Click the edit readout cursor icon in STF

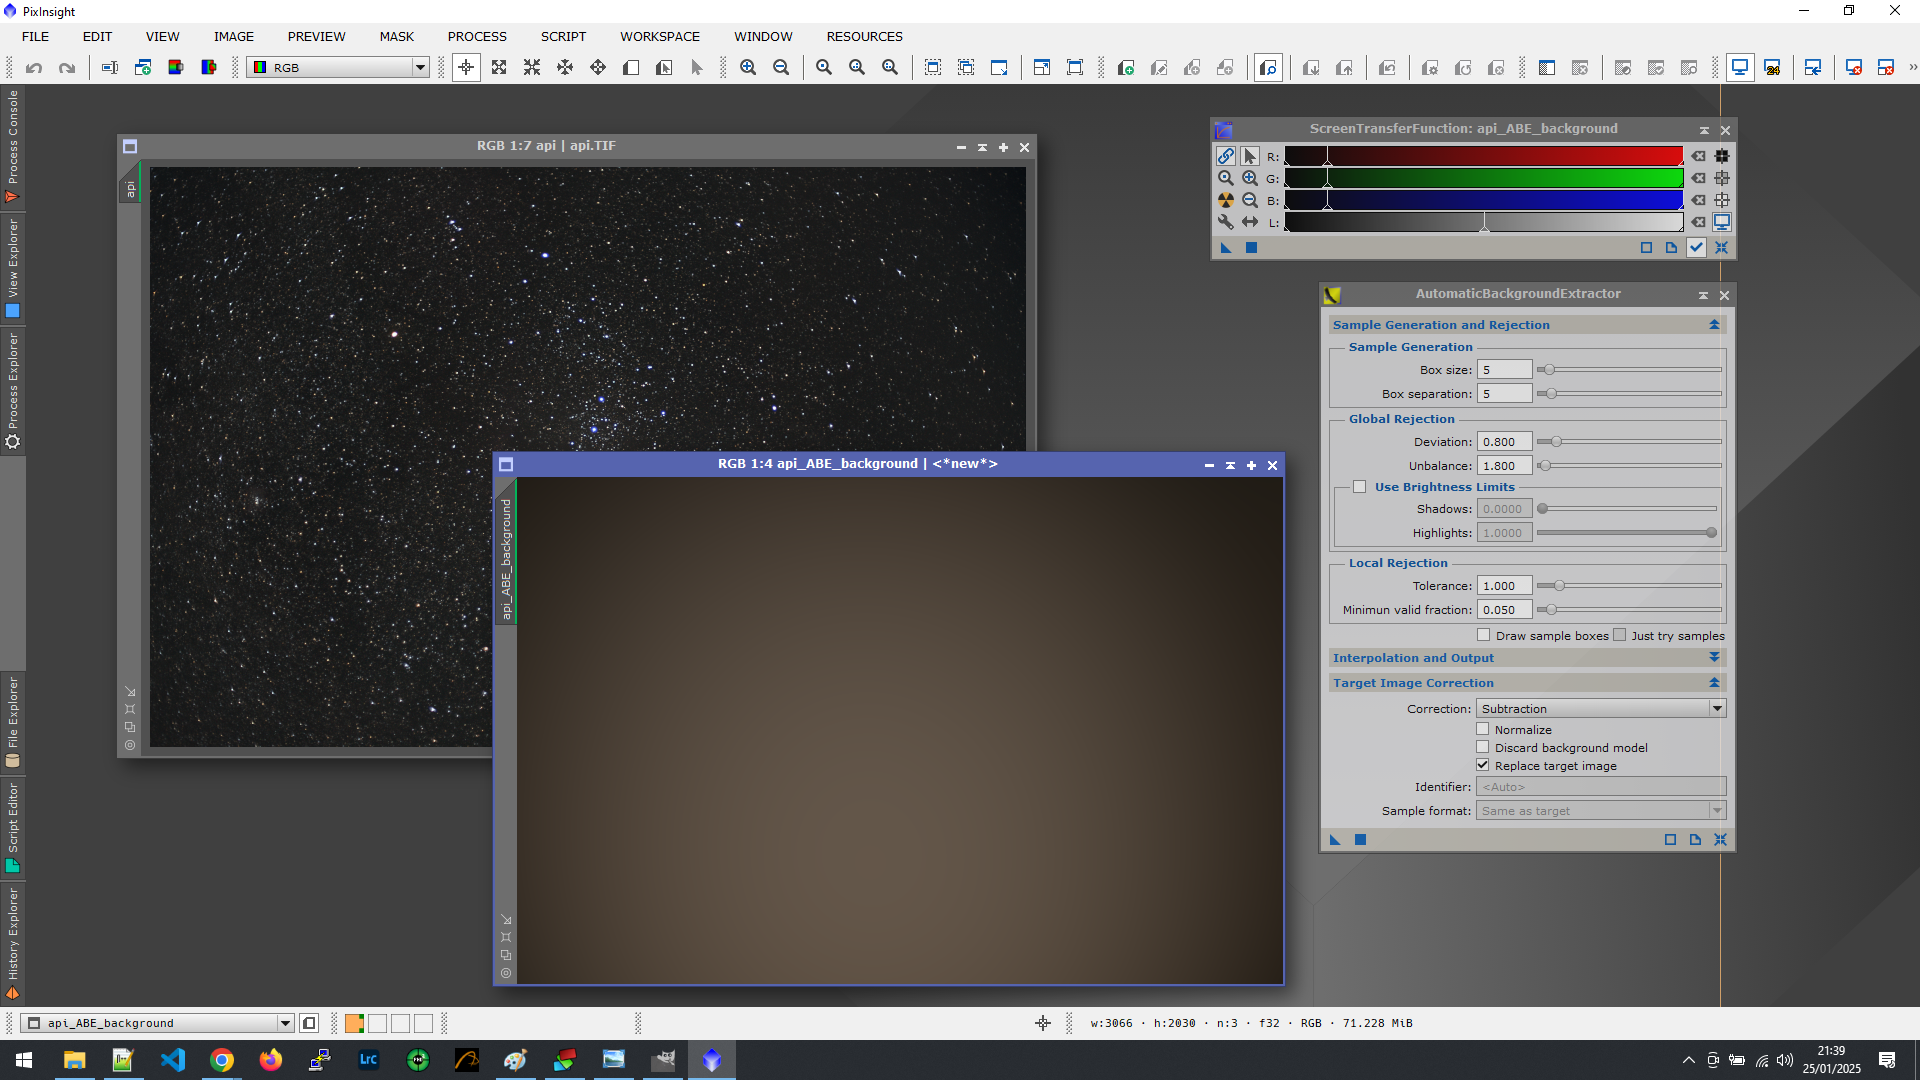pyautogui.click(x=1250, y=156)
